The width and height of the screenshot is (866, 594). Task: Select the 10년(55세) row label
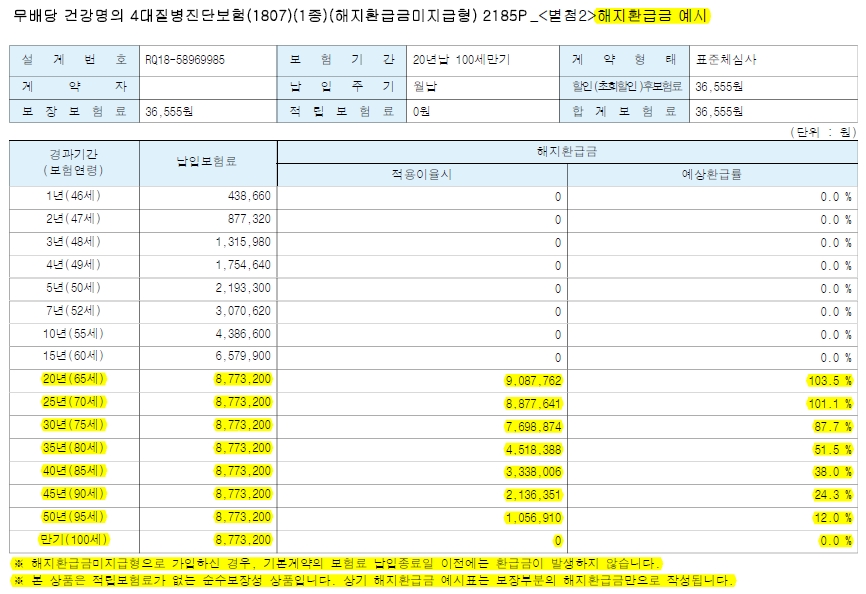(73, 334)
